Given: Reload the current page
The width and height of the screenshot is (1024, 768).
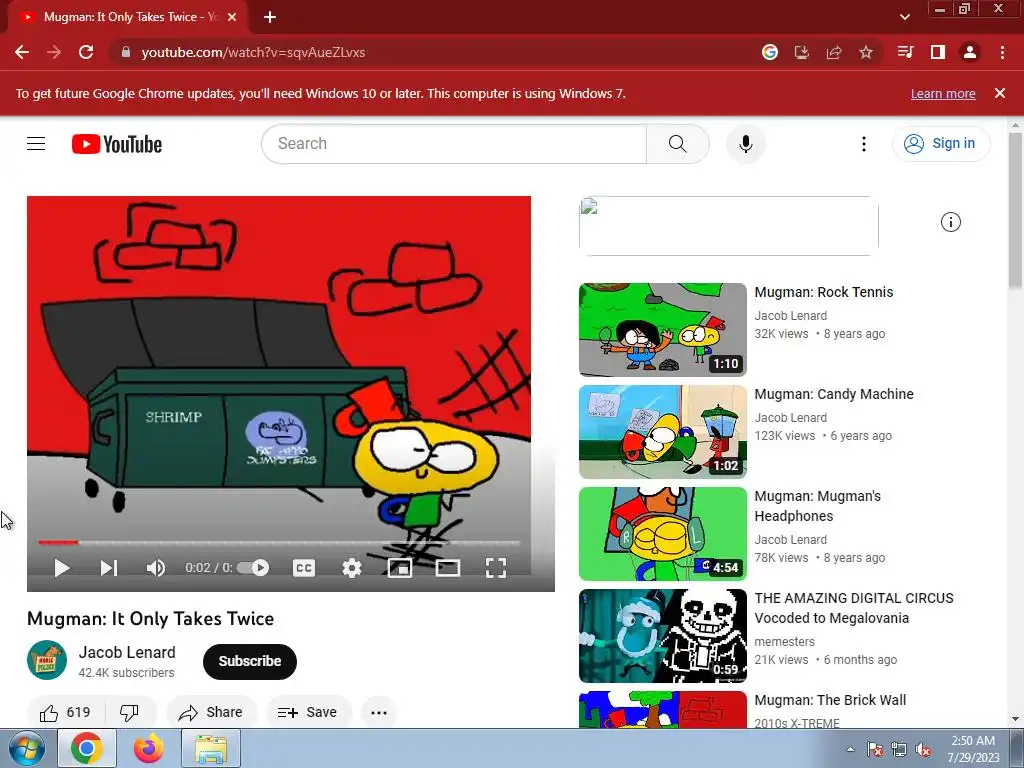Looking at the screenshot, I should (x=86, y=52).
